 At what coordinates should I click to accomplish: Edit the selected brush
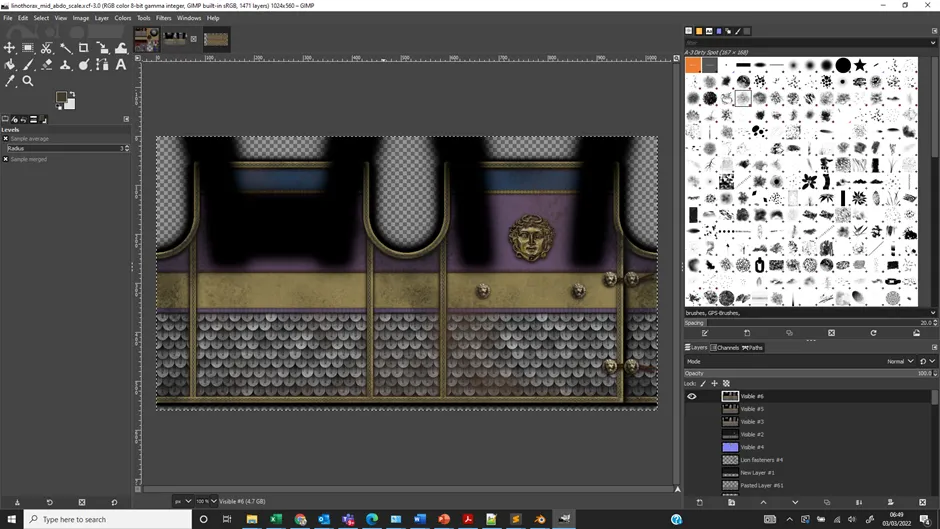pyautogui.click(x=705, y=333)
